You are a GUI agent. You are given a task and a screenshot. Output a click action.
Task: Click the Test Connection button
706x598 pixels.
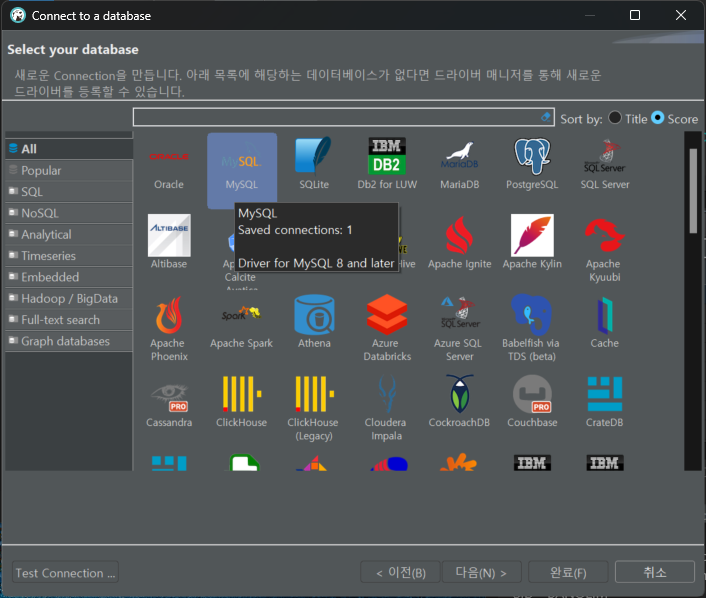[x=65, y=573]
